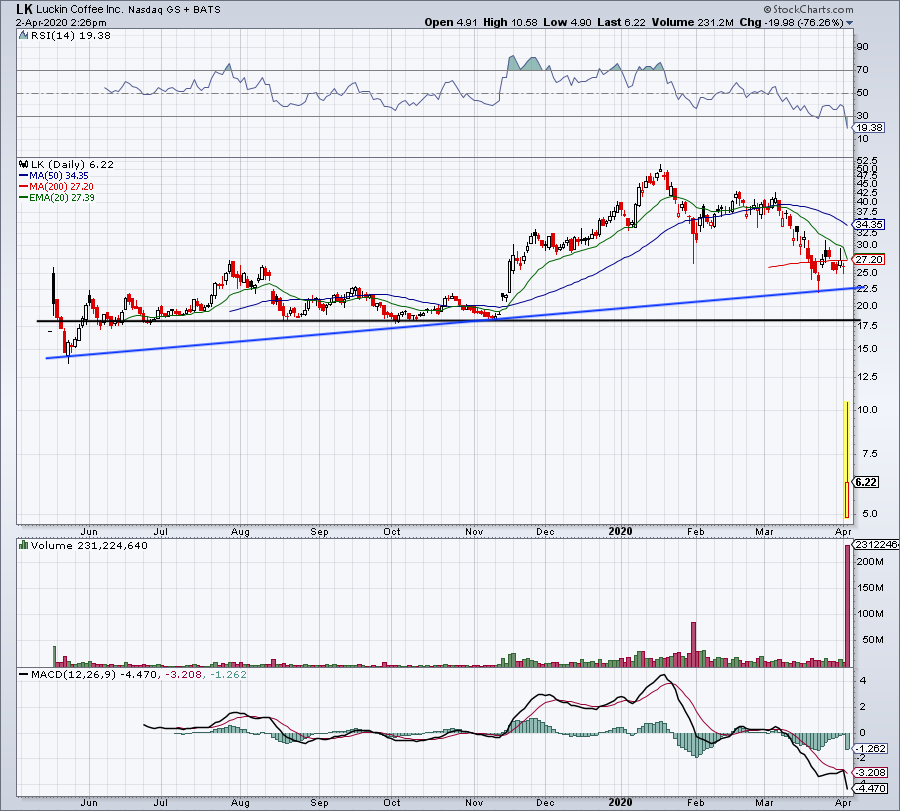This screenshot has height=811, width=900.
Task: Click the blue down arrow next to Chg
Action: pyautogui.click(x=849, y=23)
